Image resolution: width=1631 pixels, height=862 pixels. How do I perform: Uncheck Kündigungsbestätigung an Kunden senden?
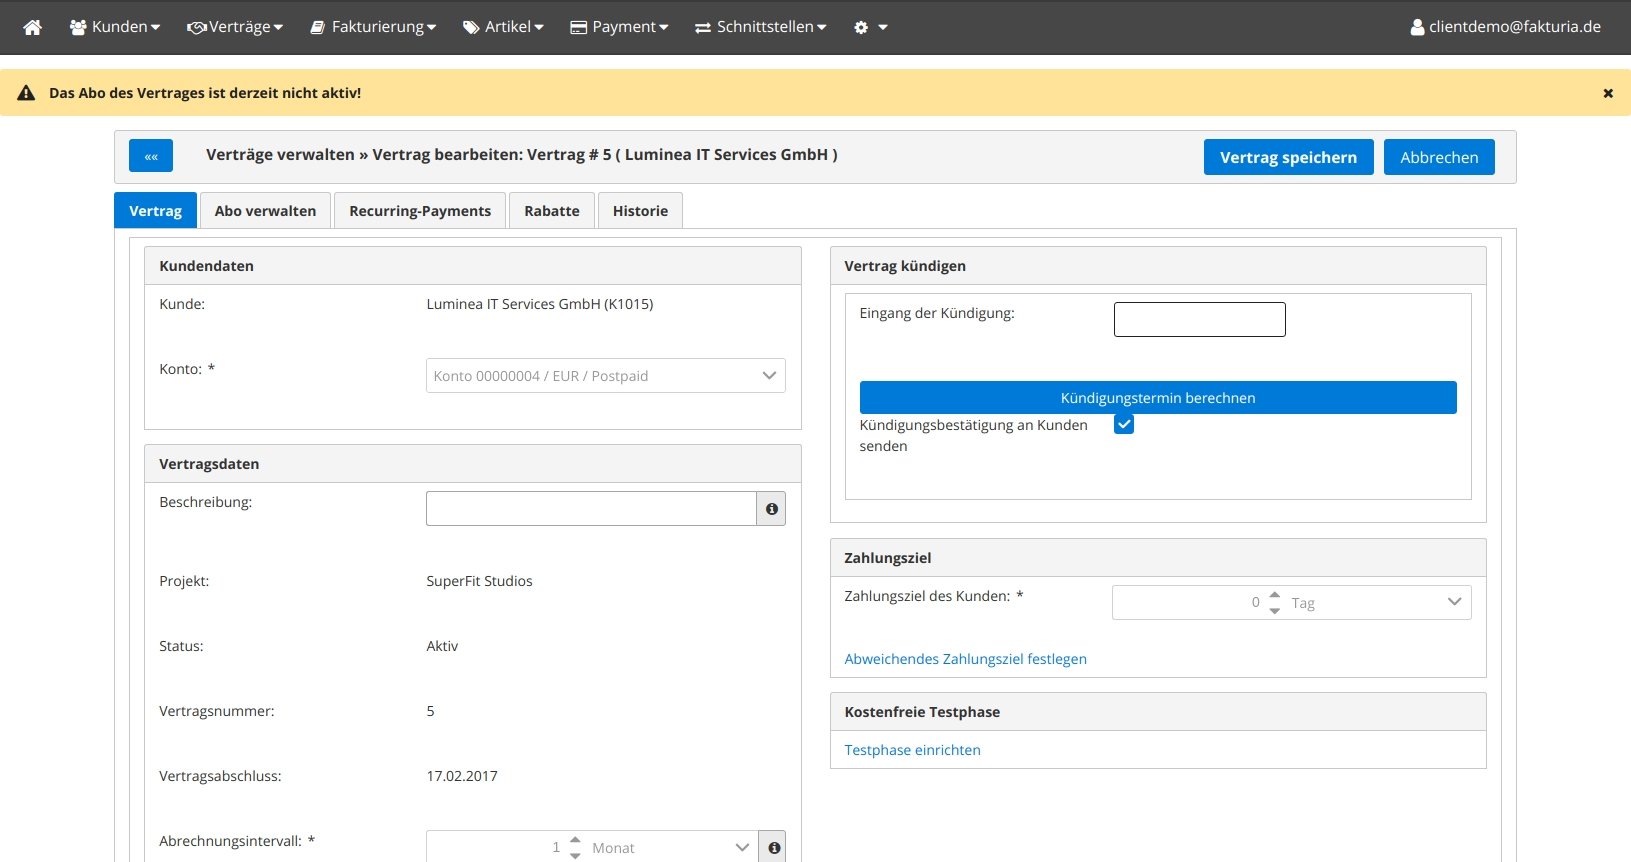pos(1124,425)
